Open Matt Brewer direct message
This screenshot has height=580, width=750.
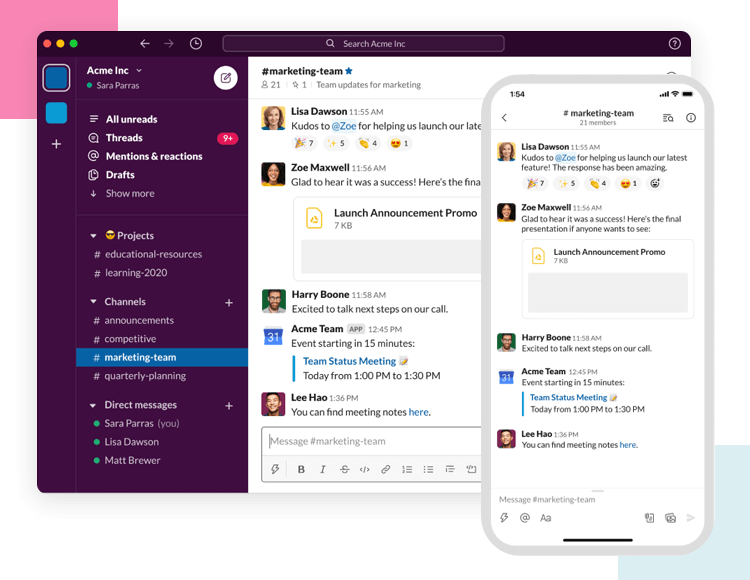click(x=162, y=460)
